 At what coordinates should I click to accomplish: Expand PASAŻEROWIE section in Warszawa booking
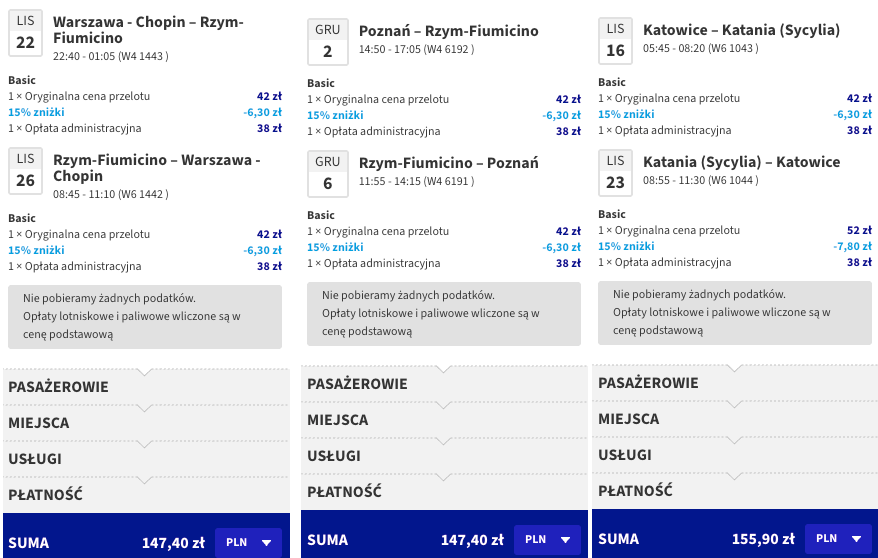click(146, 387)
